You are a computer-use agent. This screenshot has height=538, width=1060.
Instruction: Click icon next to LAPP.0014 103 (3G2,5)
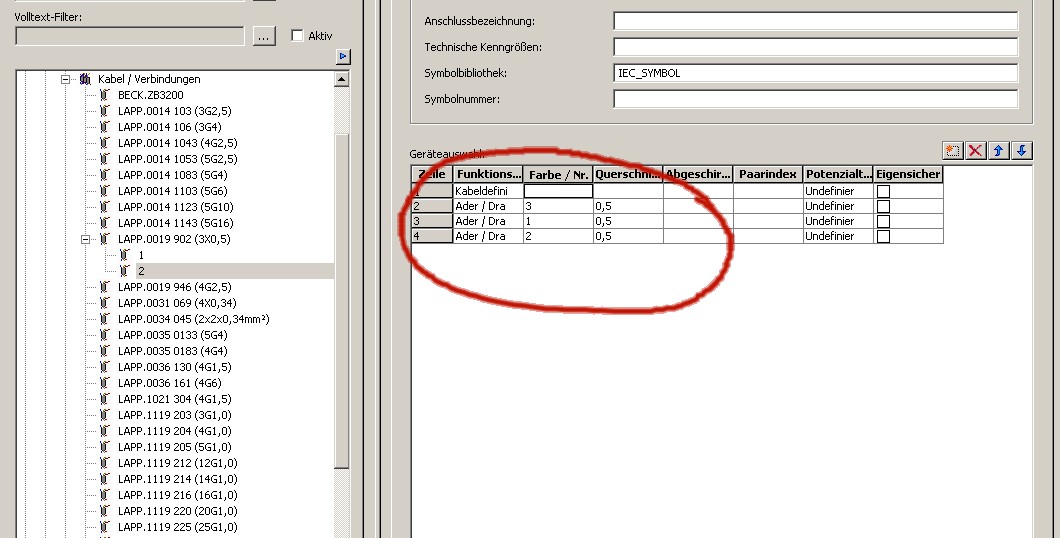(x=105, y=111)
